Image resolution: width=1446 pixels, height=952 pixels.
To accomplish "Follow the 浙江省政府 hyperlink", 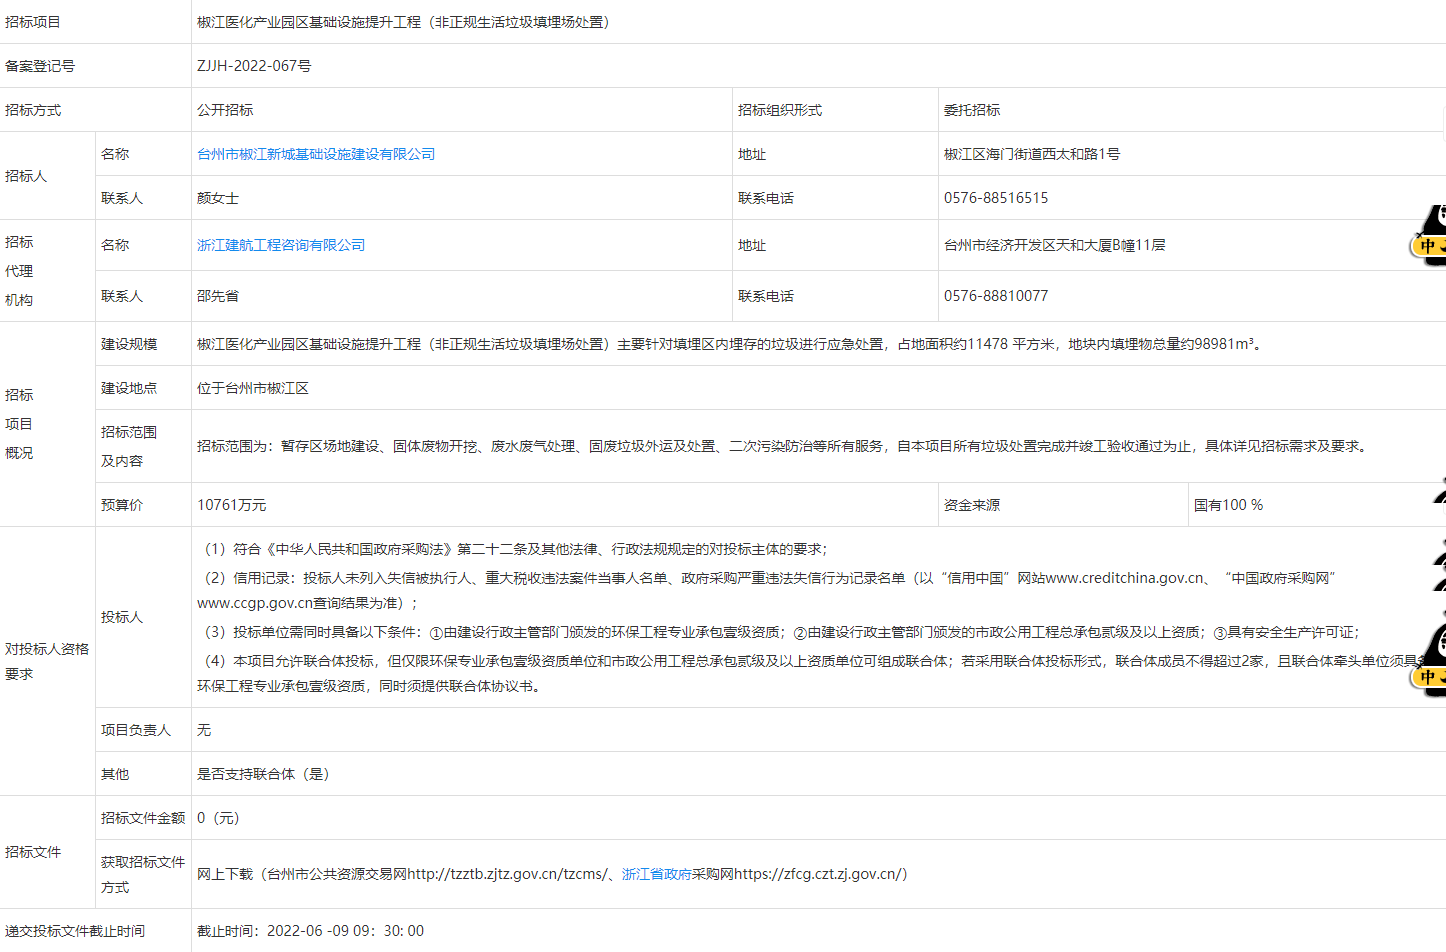I will pos(656,874).
